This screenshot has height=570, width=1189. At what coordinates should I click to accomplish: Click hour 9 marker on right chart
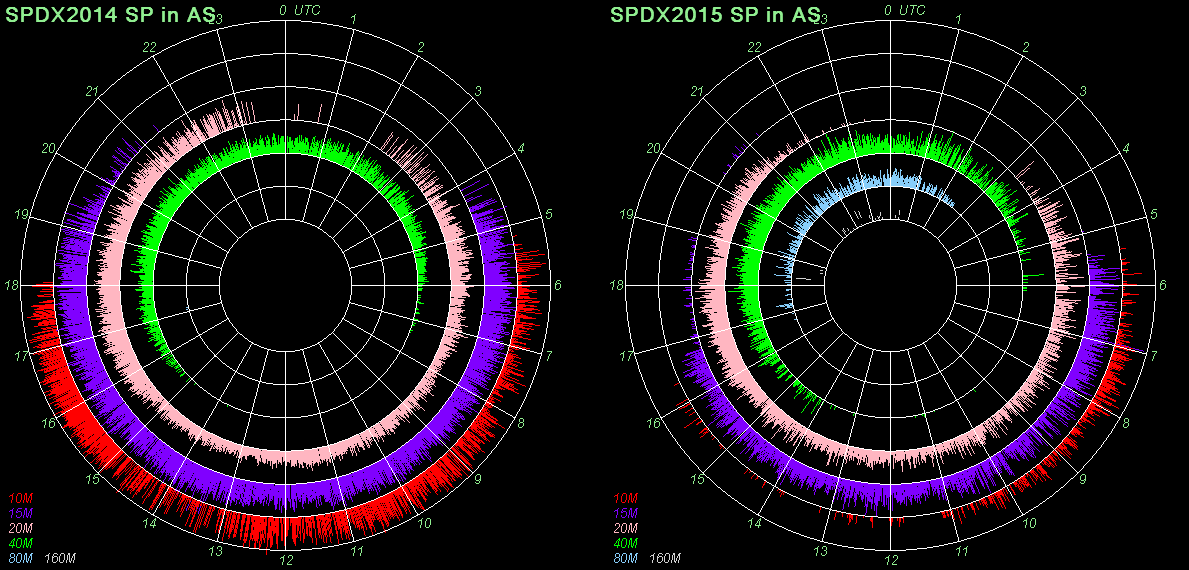click(x=1083, y=479)
